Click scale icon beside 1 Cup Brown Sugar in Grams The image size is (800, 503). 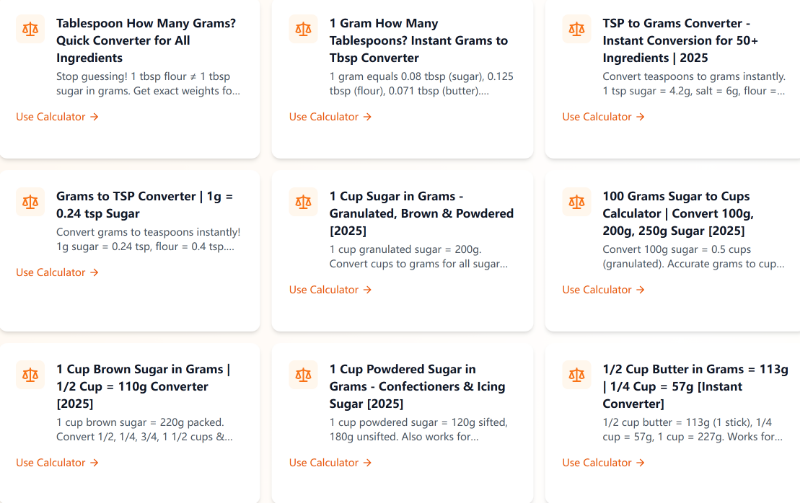click(30, 375)
